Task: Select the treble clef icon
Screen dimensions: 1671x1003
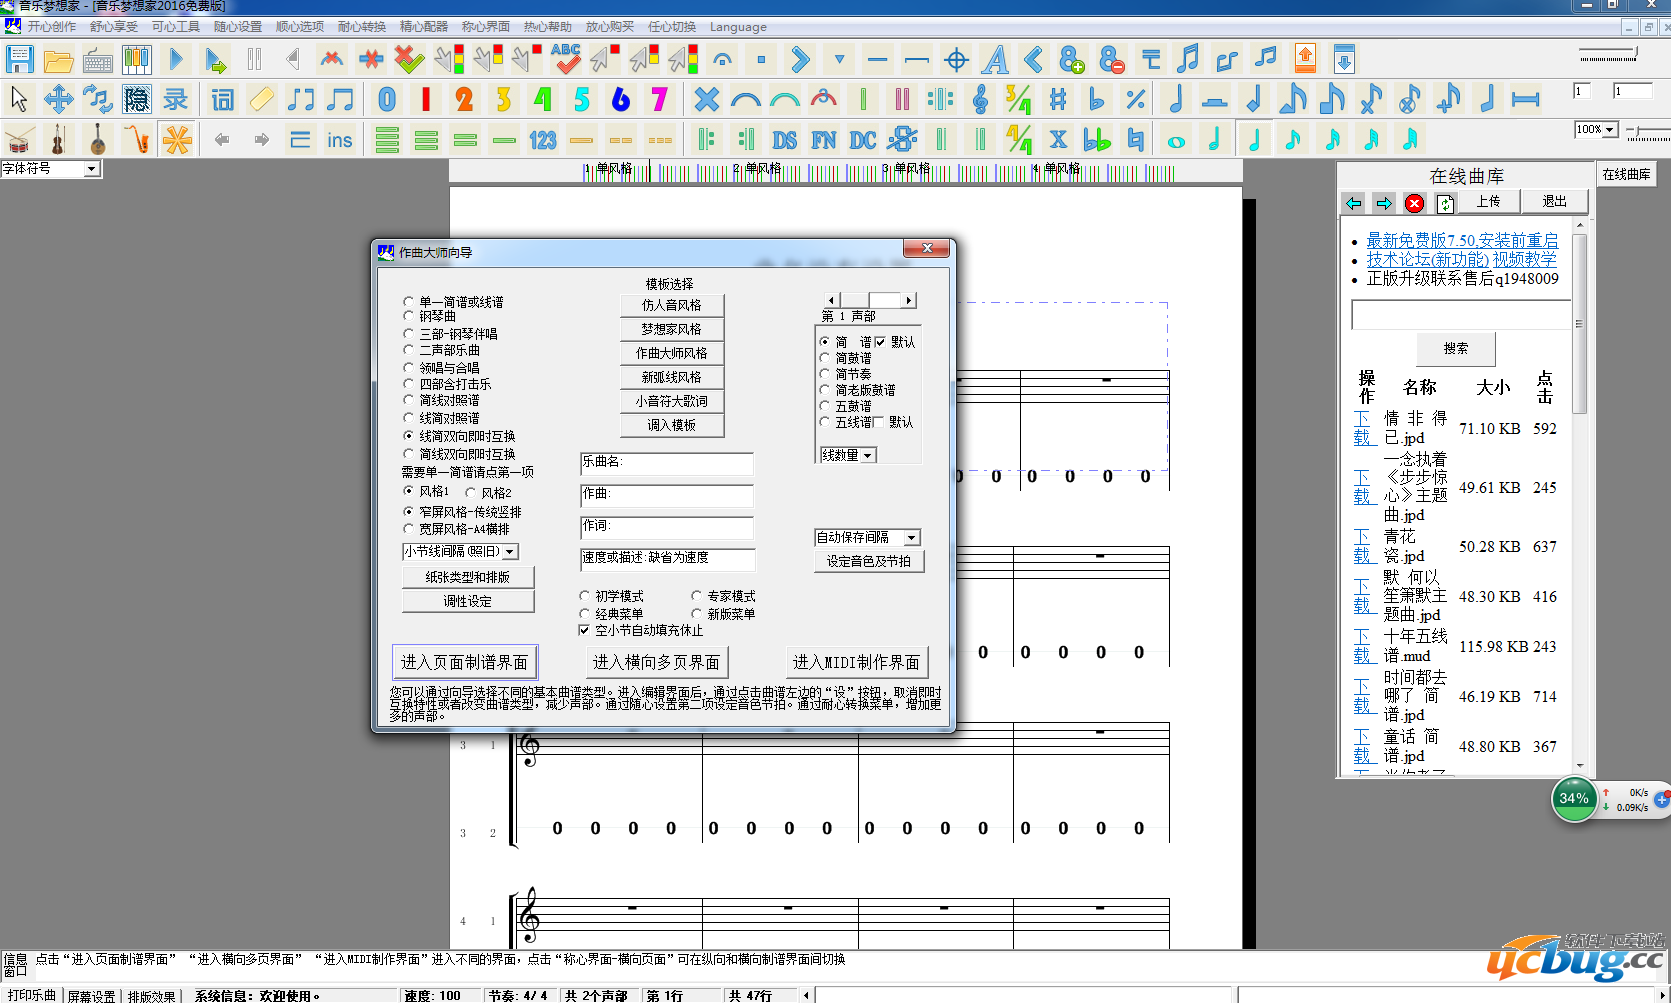Action: point(980,99)
